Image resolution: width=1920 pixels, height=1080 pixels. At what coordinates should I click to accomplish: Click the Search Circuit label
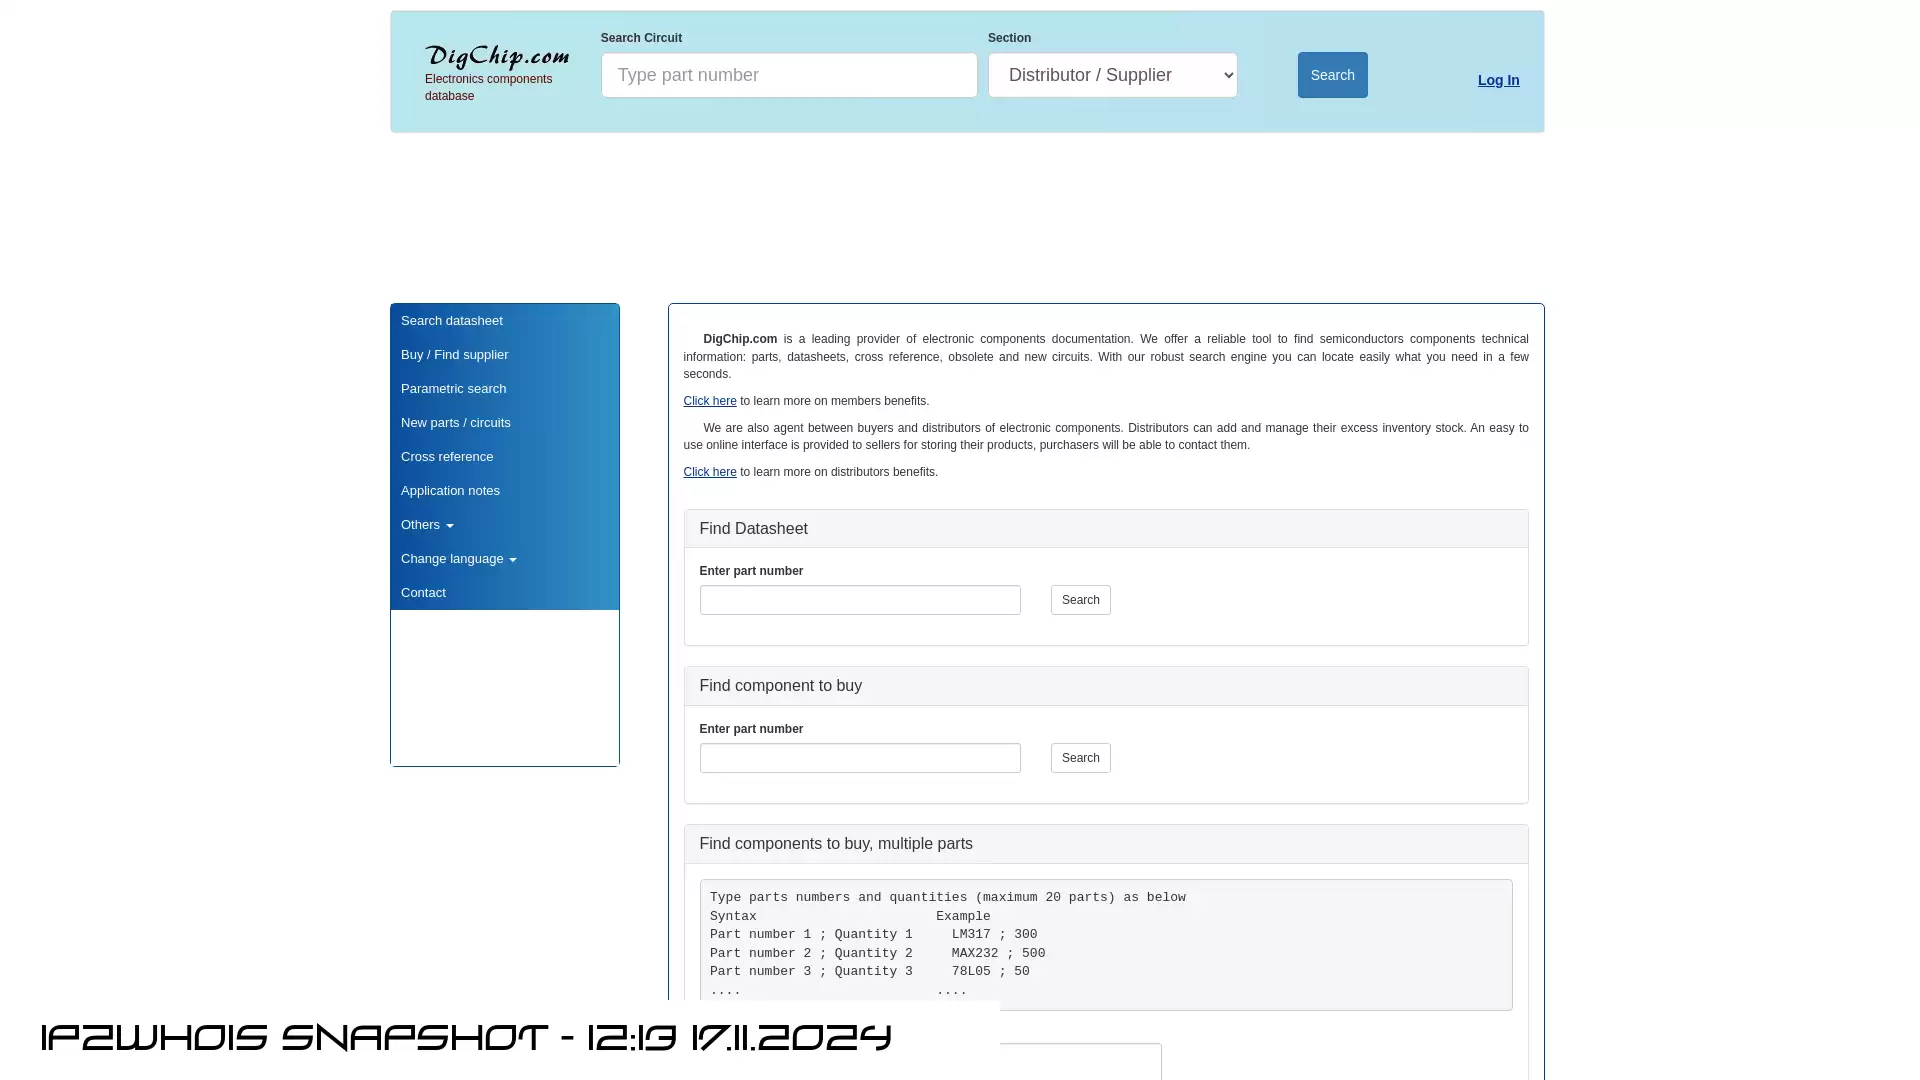click(x=641, y=38)
